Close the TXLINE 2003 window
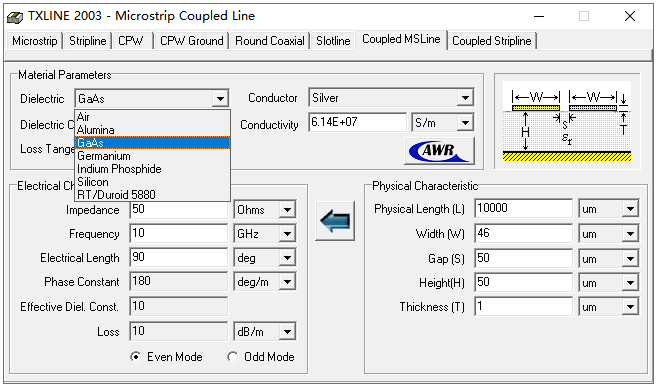The width and height of the screenshot is (657, 387). pyautogui.click(x=630, y=16)
